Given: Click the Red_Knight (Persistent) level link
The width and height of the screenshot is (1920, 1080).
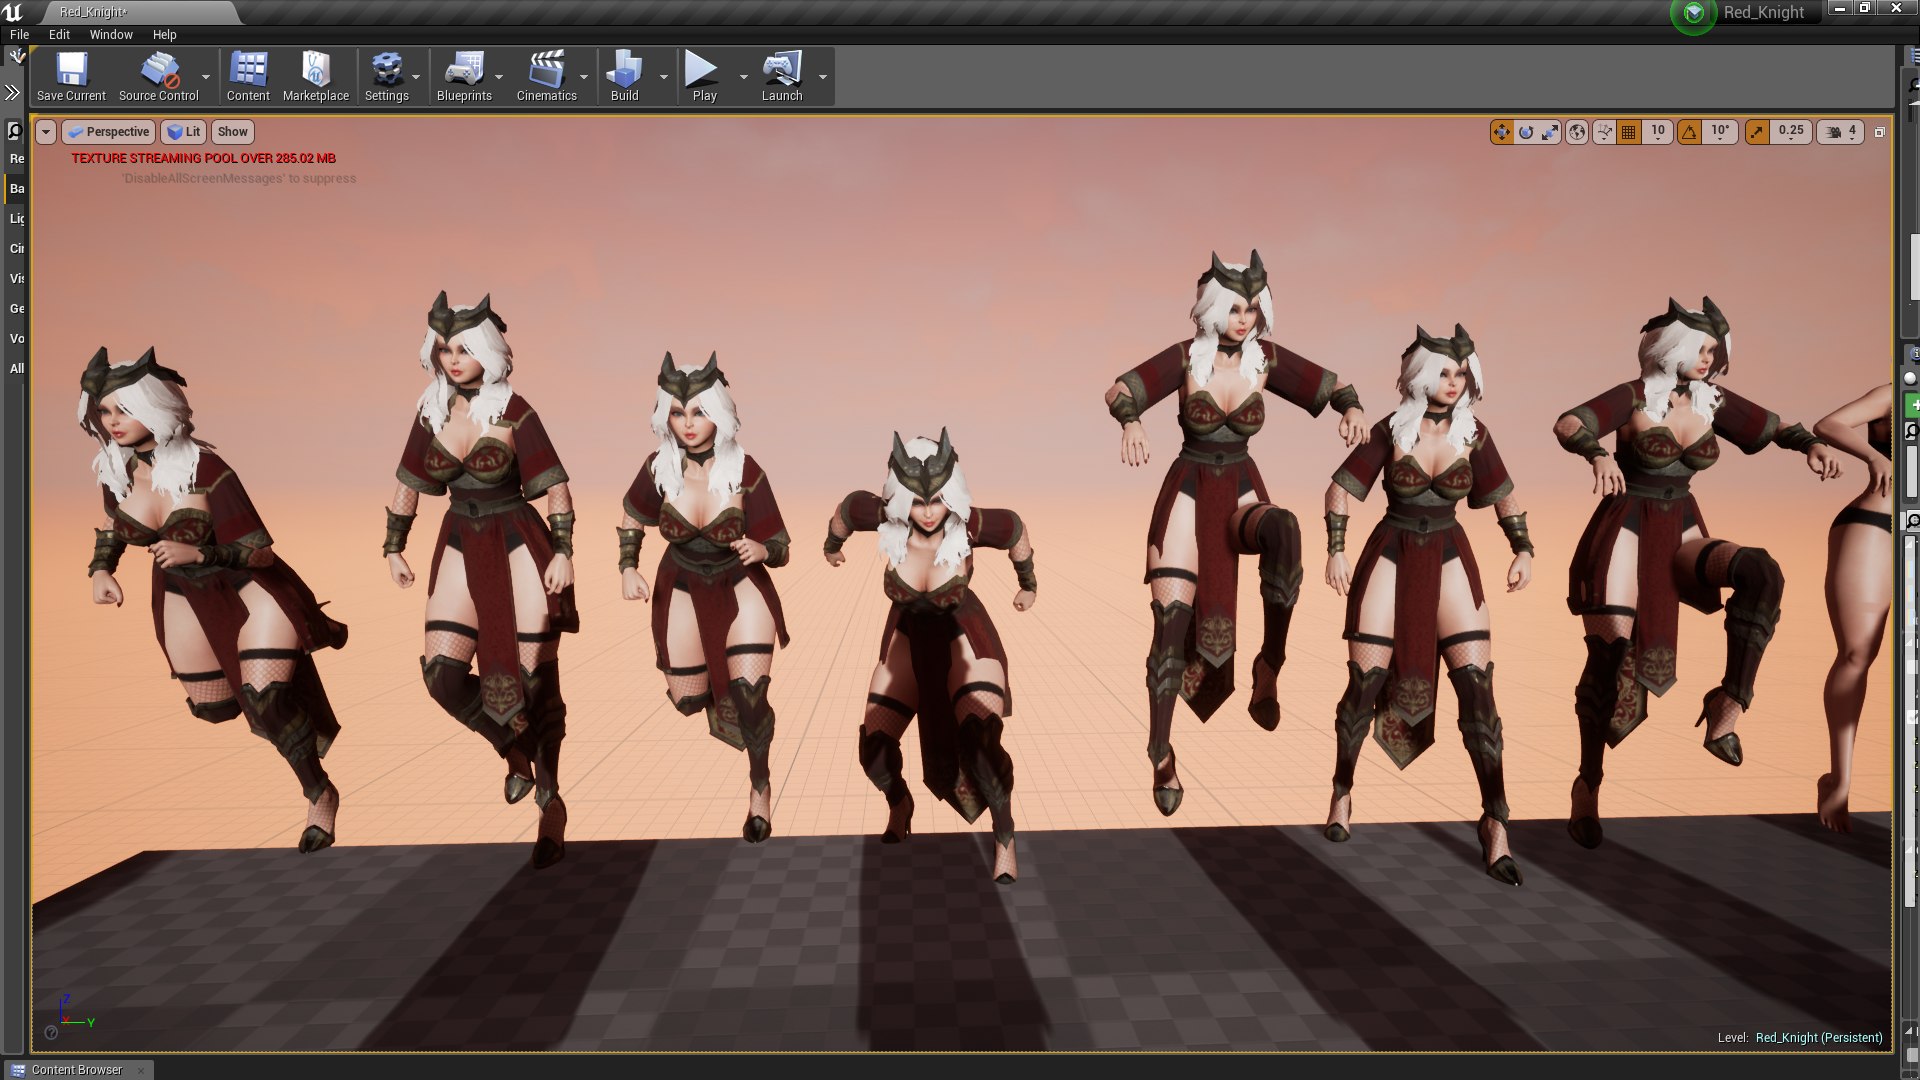Looking at the screenshot, I should 1819,1037.
